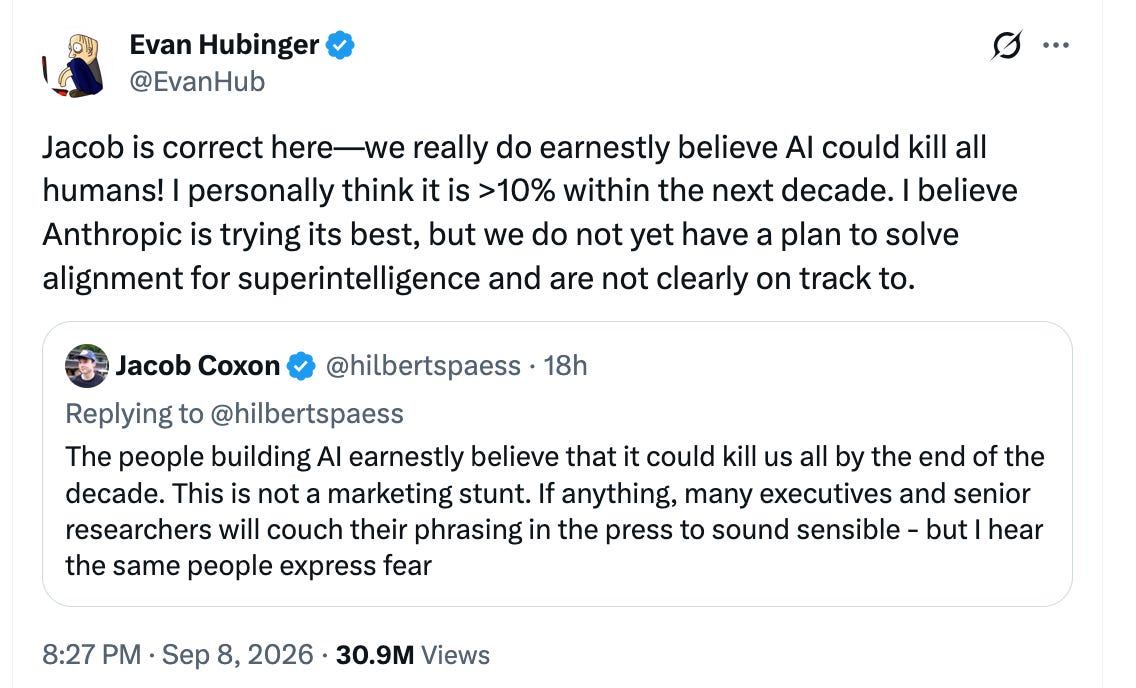The width and height of the screenshot is (1136, 688).
Task: Select the main tweet text by Evan
Action: pos(530,213)
